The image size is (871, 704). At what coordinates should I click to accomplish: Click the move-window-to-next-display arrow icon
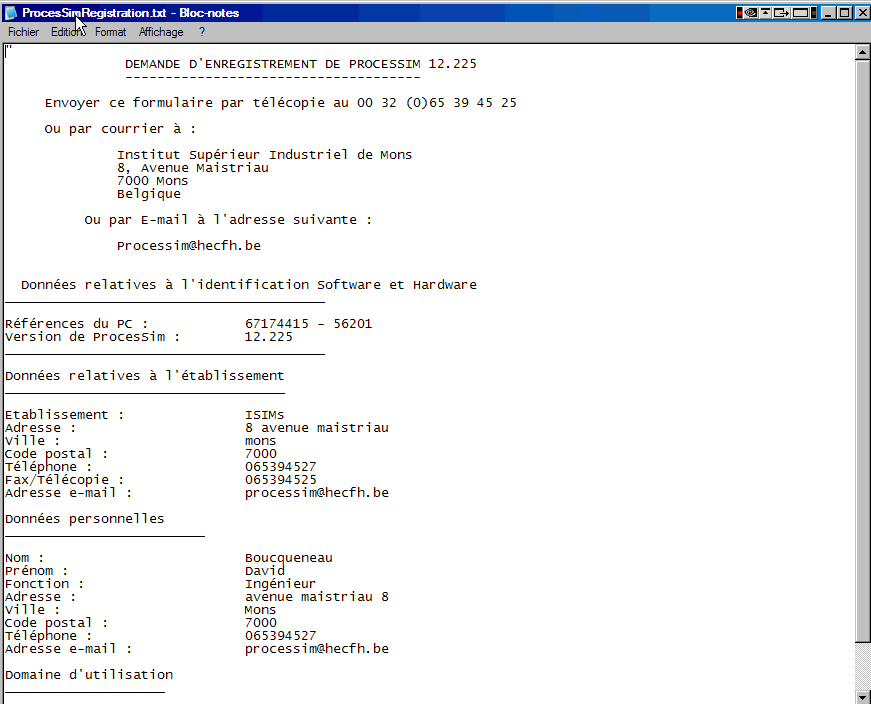click(x=782, y=13)
